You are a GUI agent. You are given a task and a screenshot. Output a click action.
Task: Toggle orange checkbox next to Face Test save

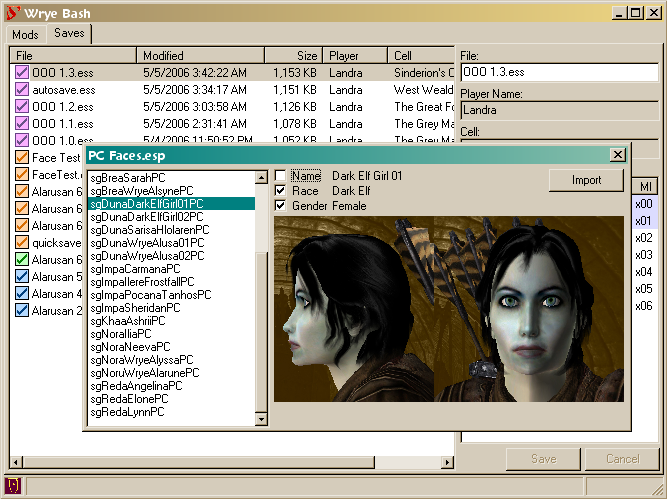coord(22,157)
